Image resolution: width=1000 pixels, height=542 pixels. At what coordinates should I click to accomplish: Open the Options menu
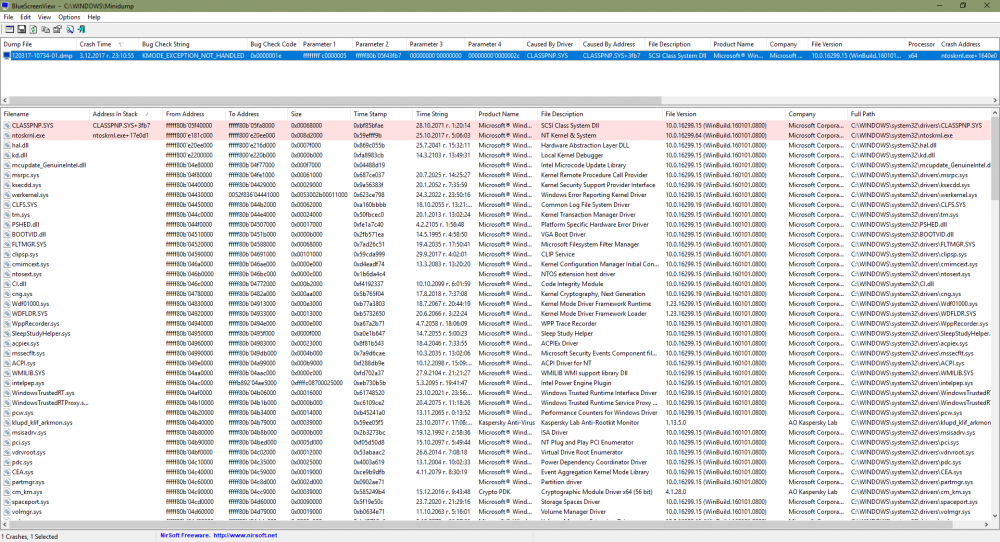[x=69, y=17]
